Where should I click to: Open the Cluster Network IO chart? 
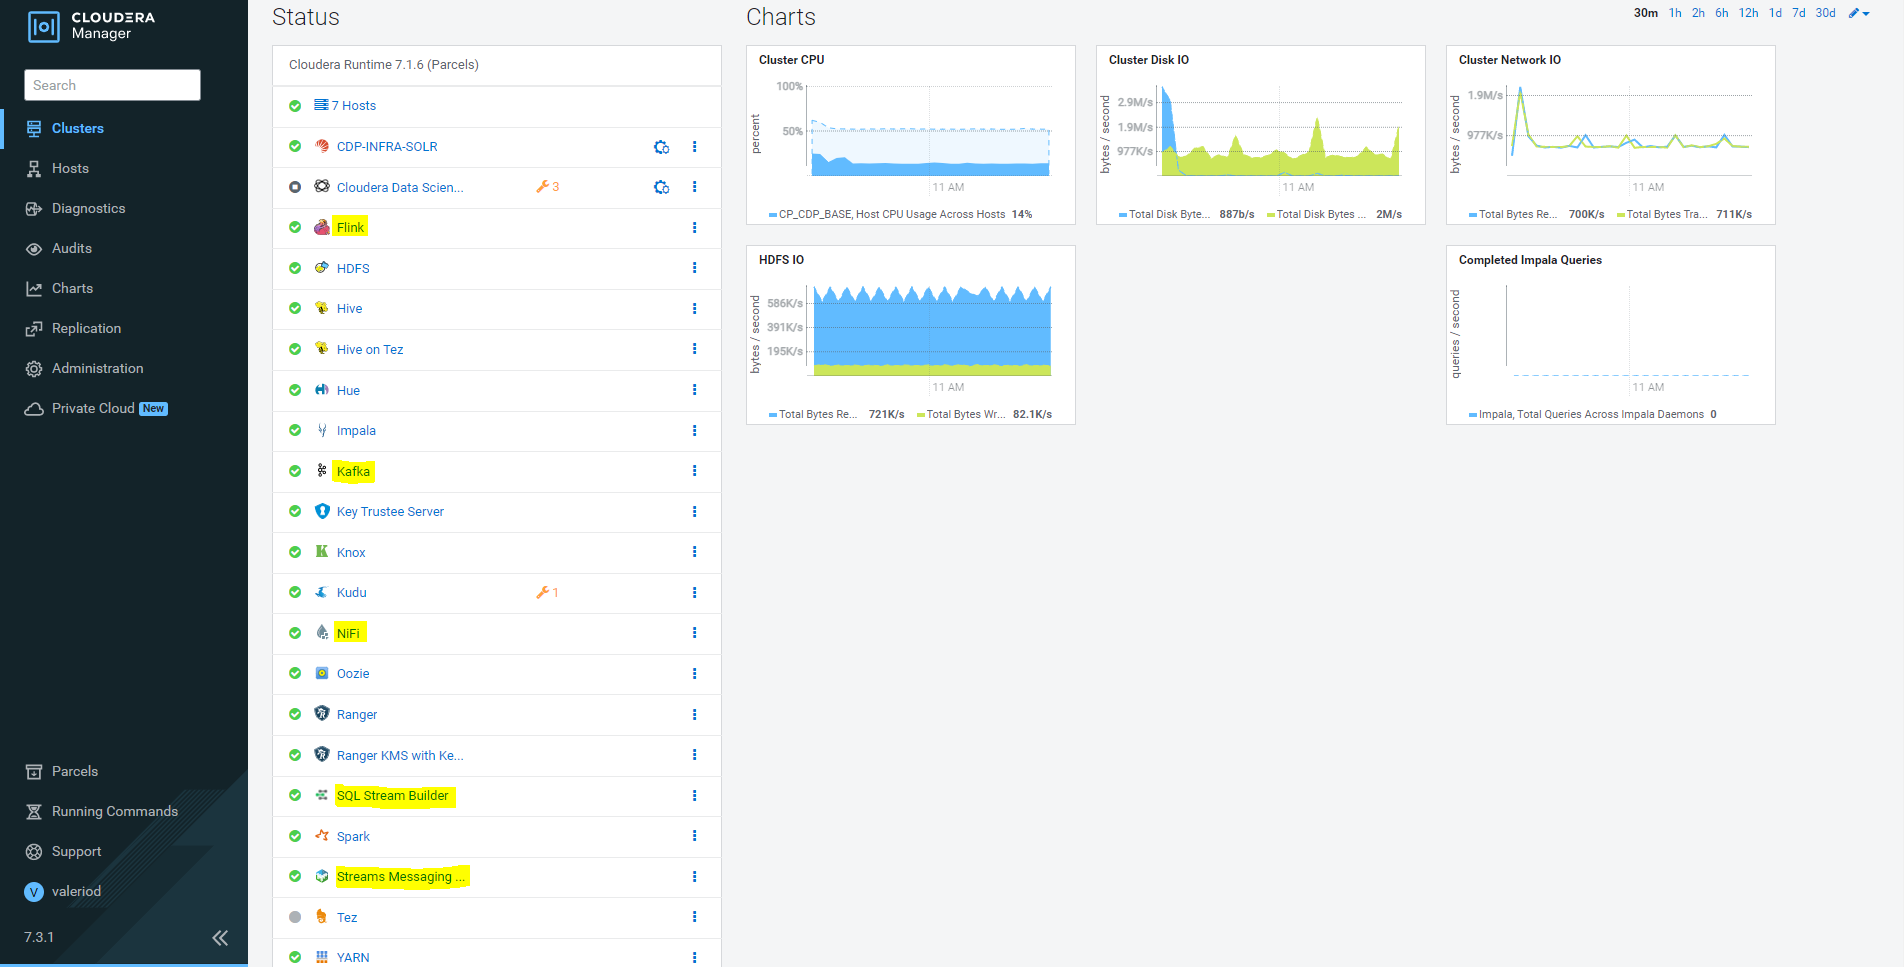(x=1611, y=135)
